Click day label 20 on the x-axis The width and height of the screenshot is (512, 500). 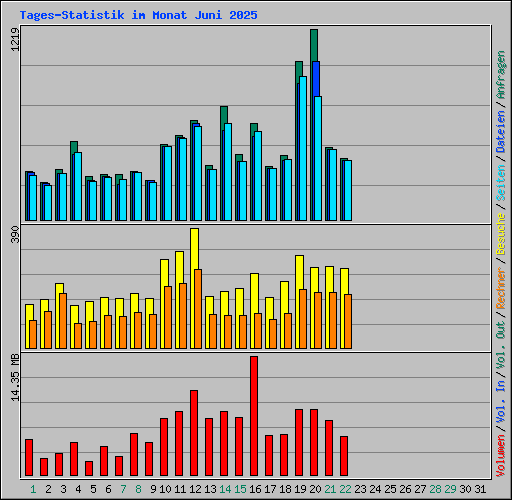tap(315, 489)
